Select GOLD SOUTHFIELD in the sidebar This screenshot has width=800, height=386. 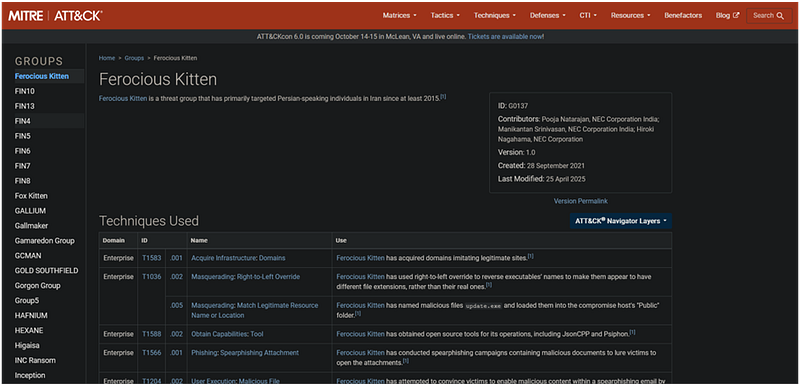[x=46, y=271]
